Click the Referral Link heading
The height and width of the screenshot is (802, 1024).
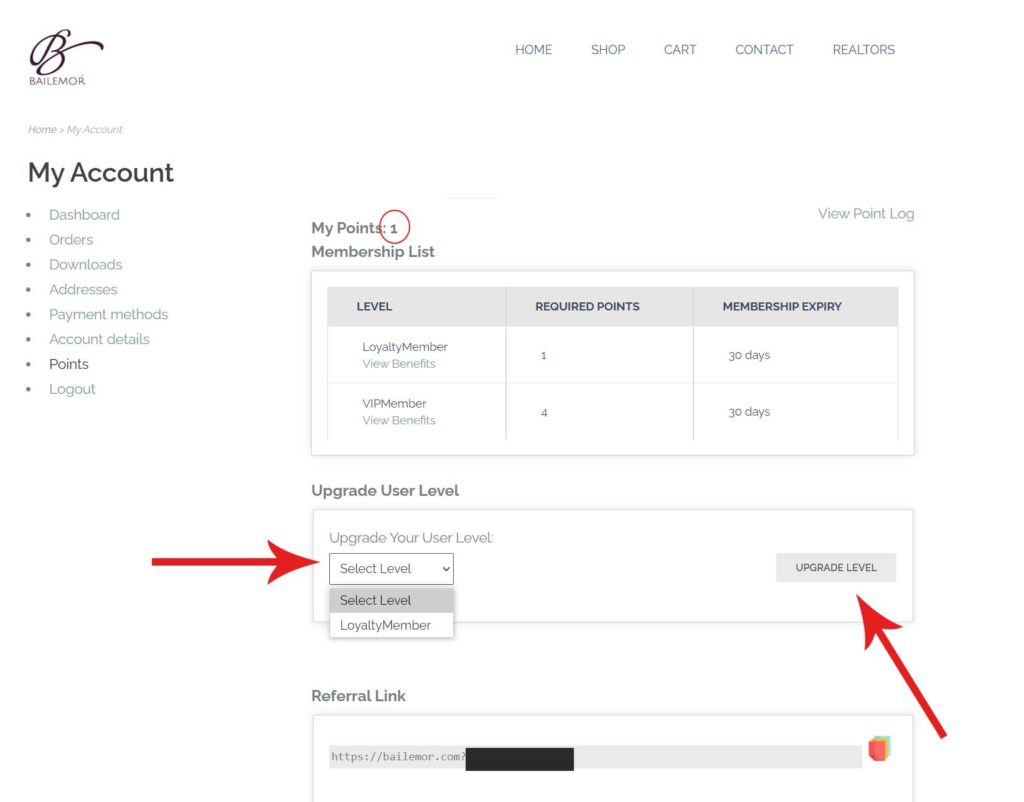click(358, 696)
